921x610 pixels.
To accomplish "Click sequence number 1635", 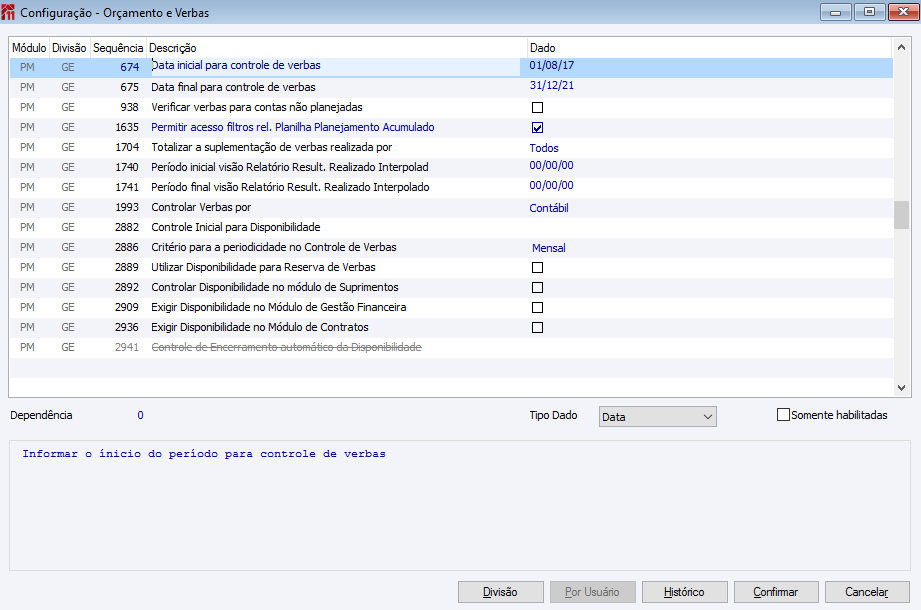I will point(127,127).
